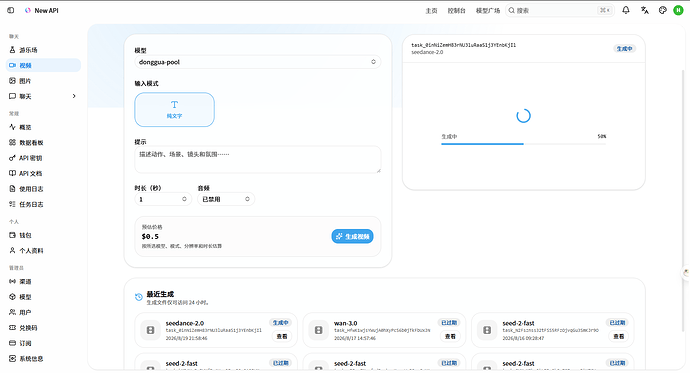Click 查看 on the seedance-2.0 card

pos(282,336)
